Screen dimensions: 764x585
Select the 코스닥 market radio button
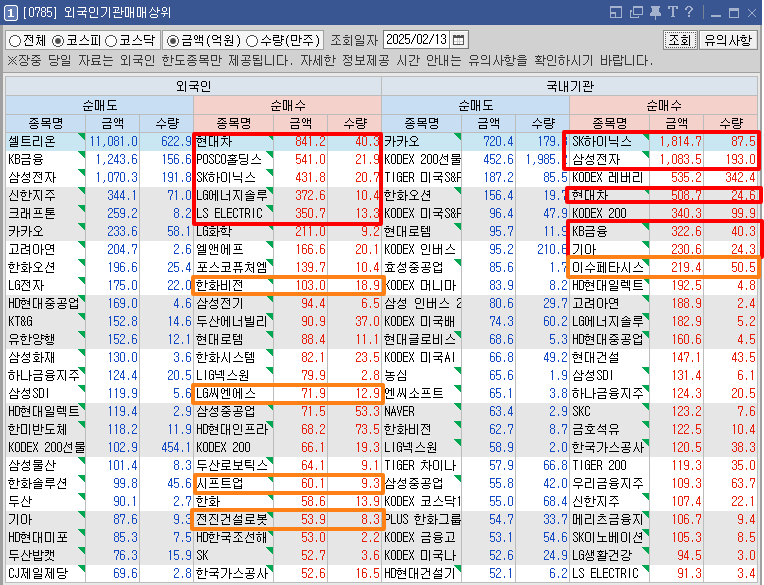(114, 41)
